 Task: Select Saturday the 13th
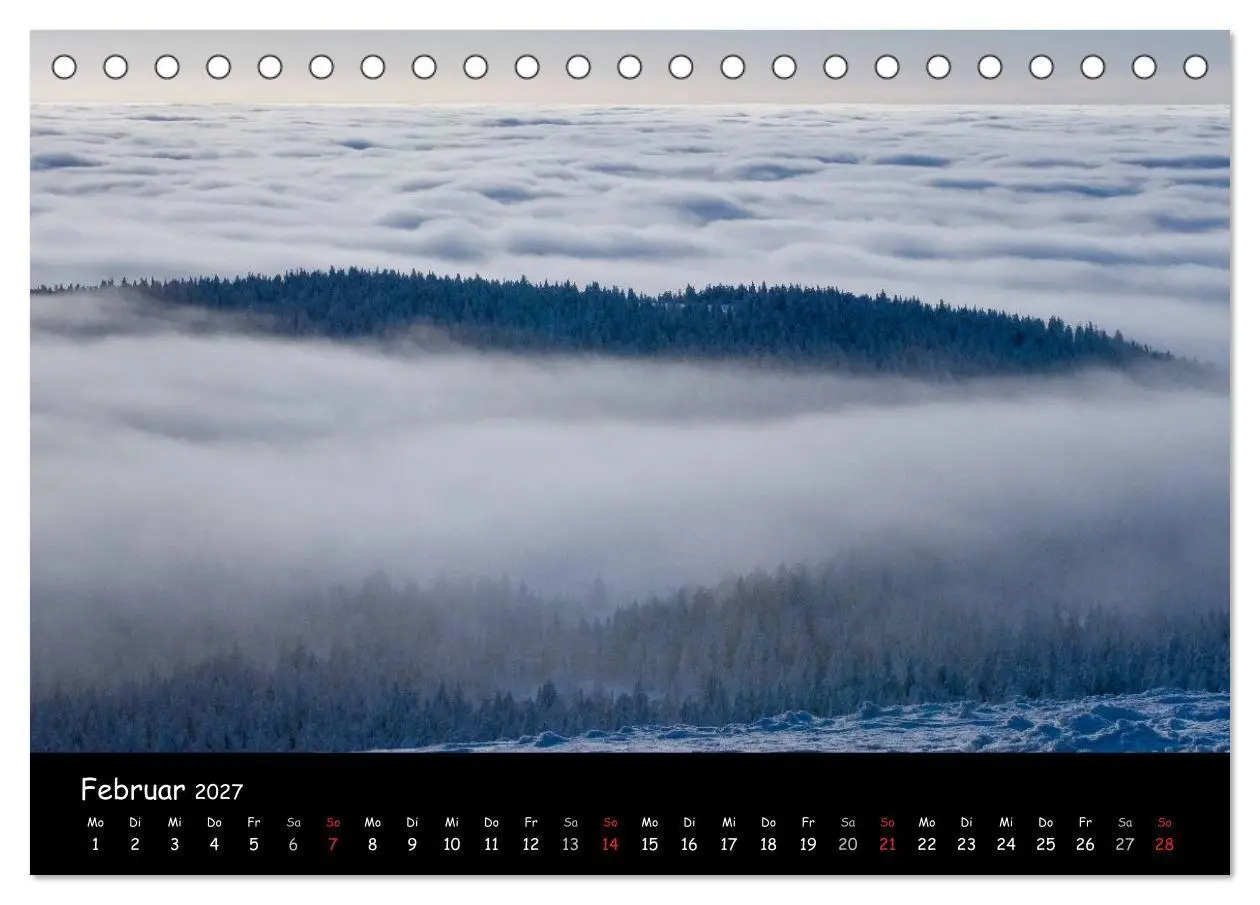pyautogui.click(x=570, y=844)
